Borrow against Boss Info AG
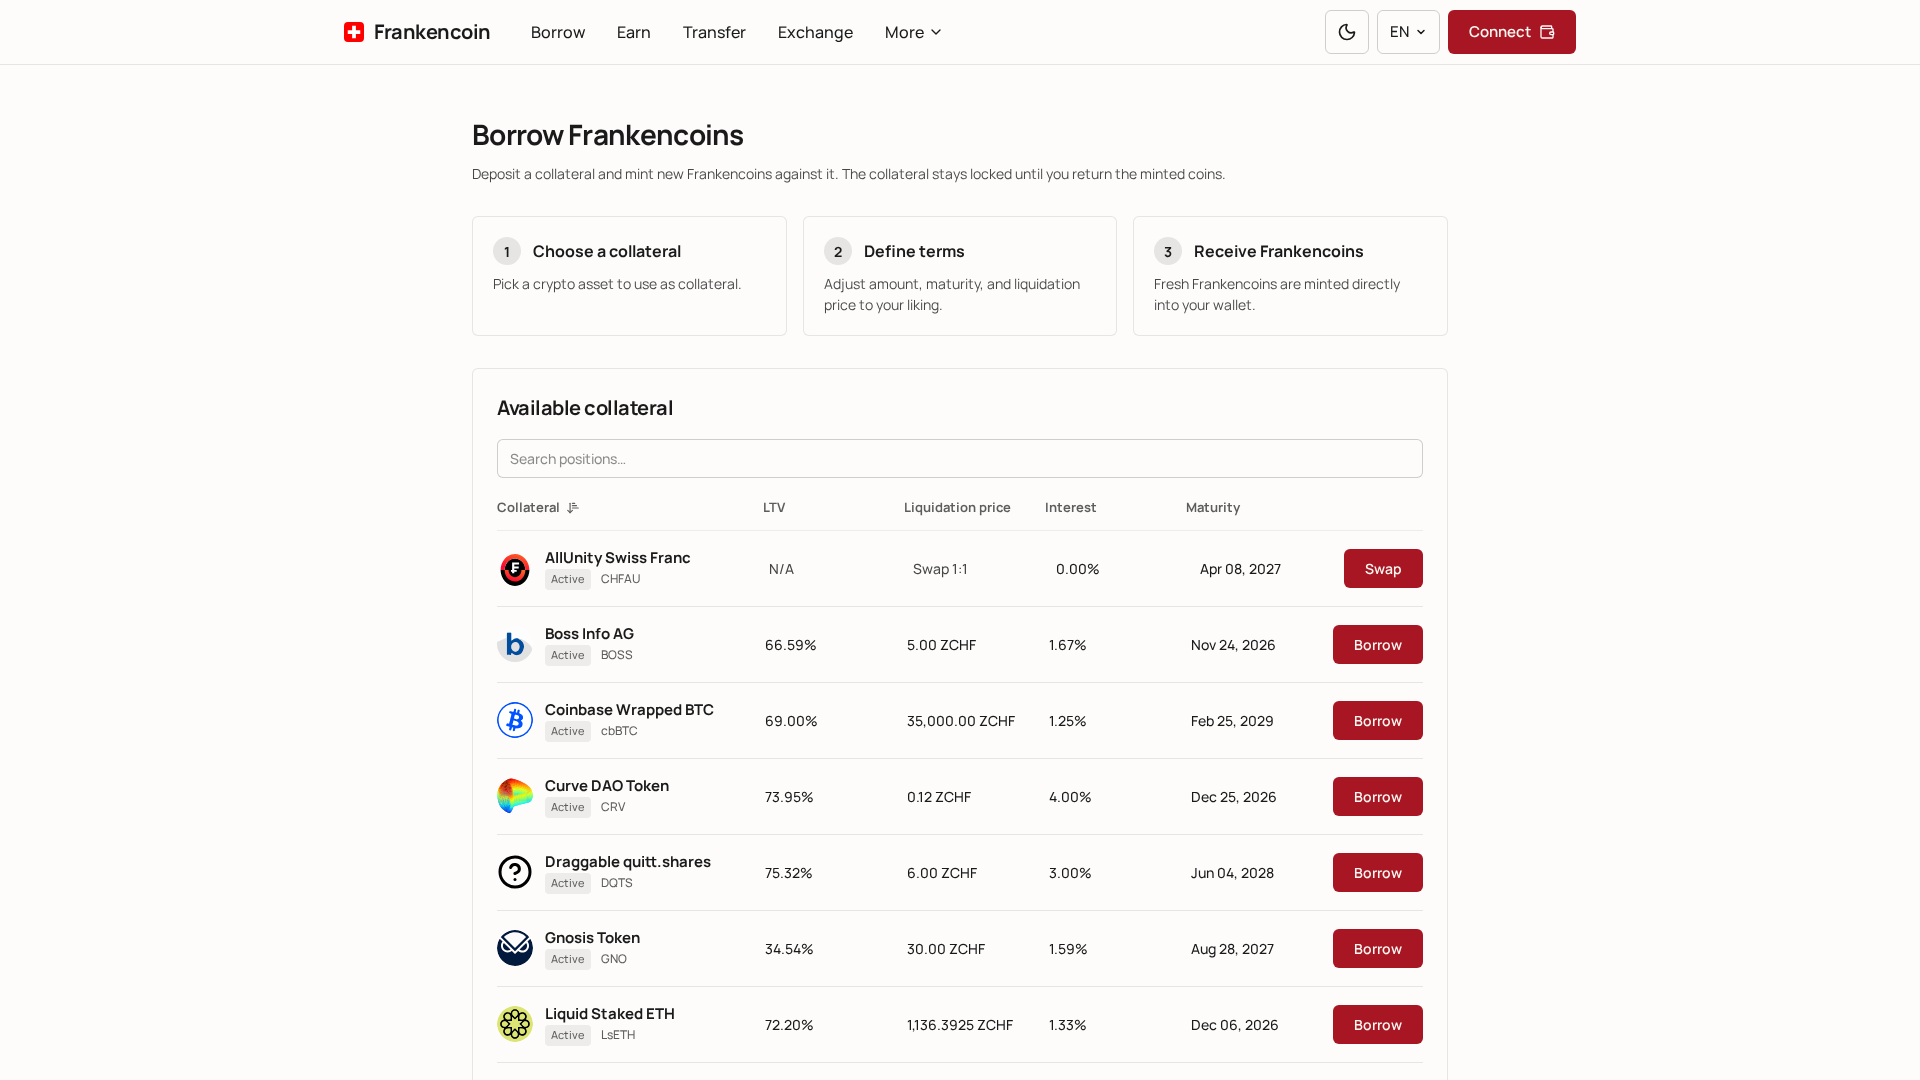Viewport: 1920px width, 1080px height. [1378, 645]
